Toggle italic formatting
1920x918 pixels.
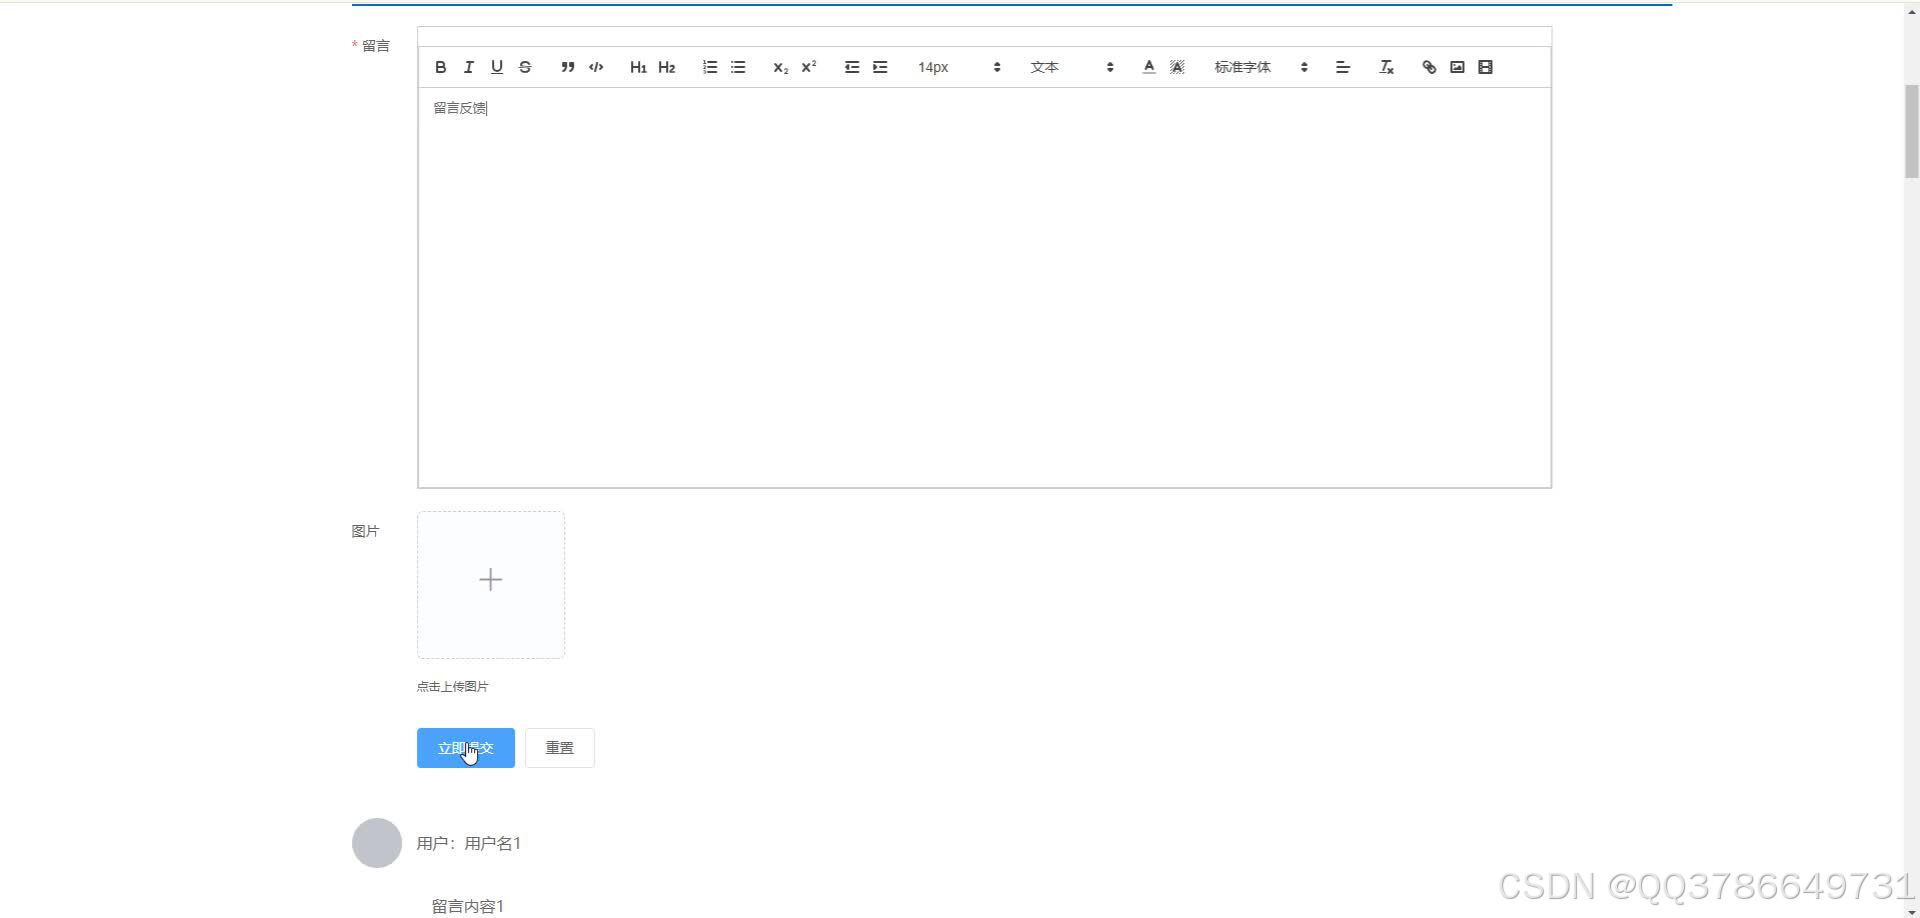coord(468,67)
